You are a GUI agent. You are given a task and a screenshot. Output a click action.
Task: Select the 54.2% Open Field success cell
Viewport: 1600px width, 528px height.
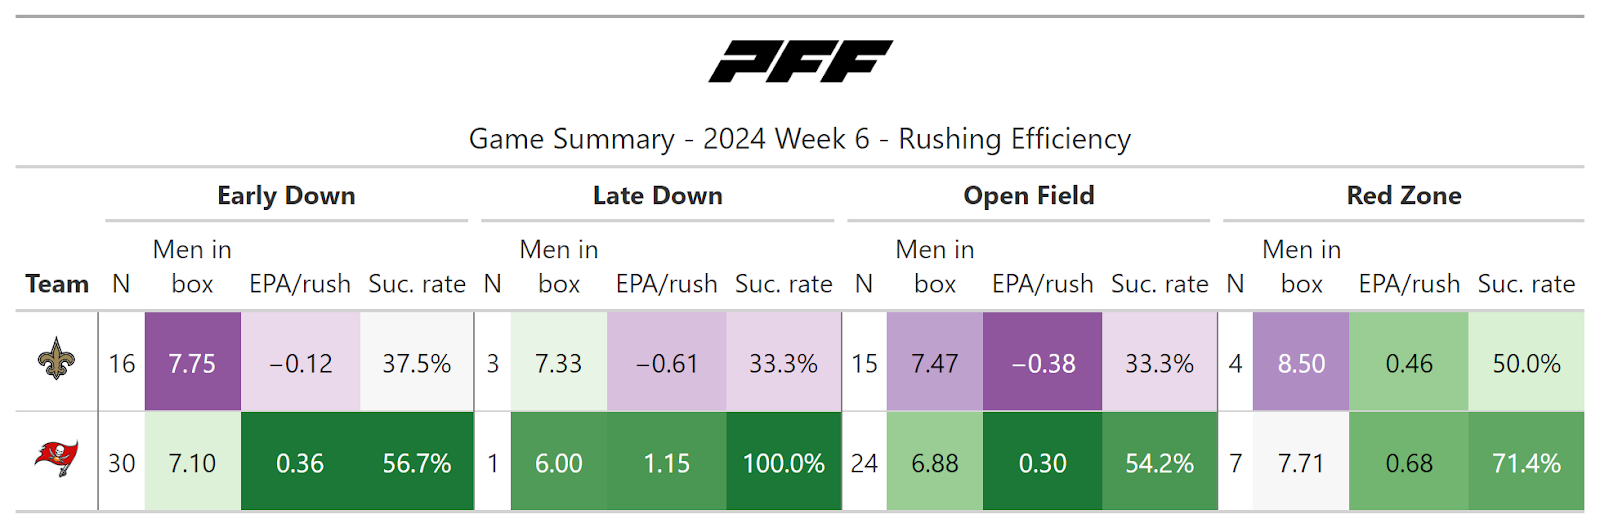(x=1159, y=463)
